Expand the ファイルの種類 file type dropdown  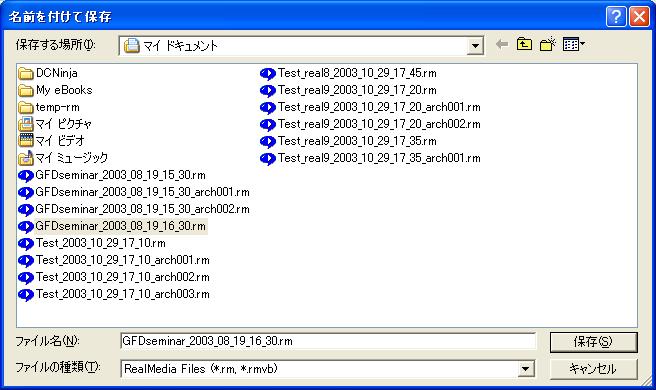click(x=525, y=369)
